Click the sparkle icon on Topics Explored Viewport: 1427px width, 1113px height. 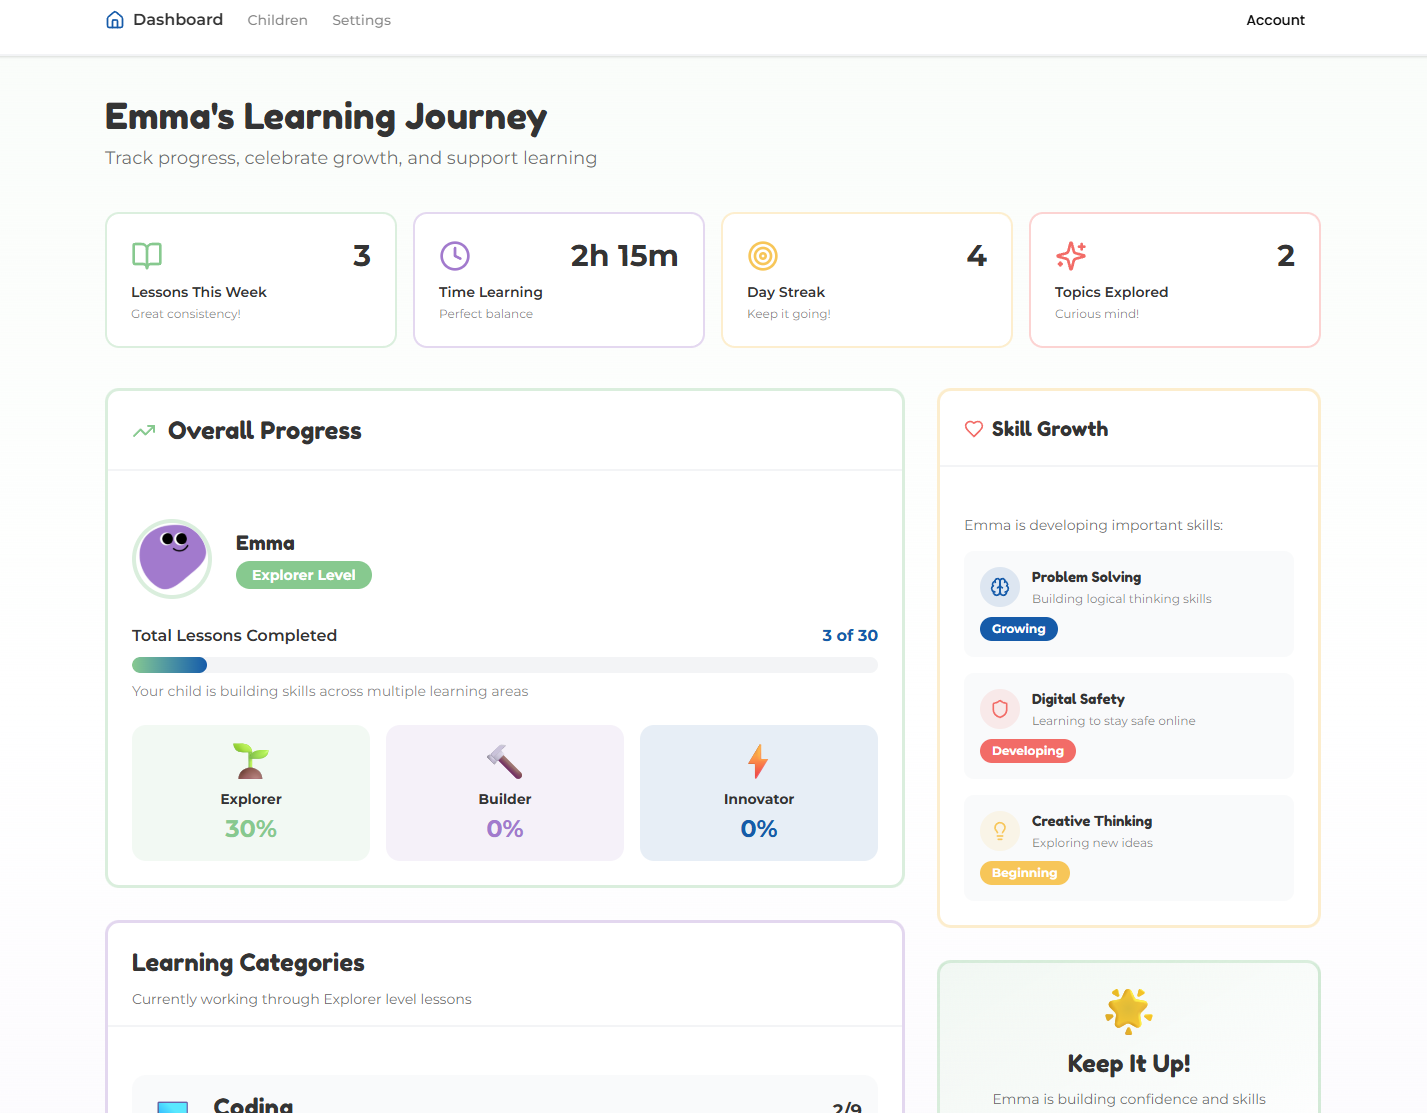1071,256
